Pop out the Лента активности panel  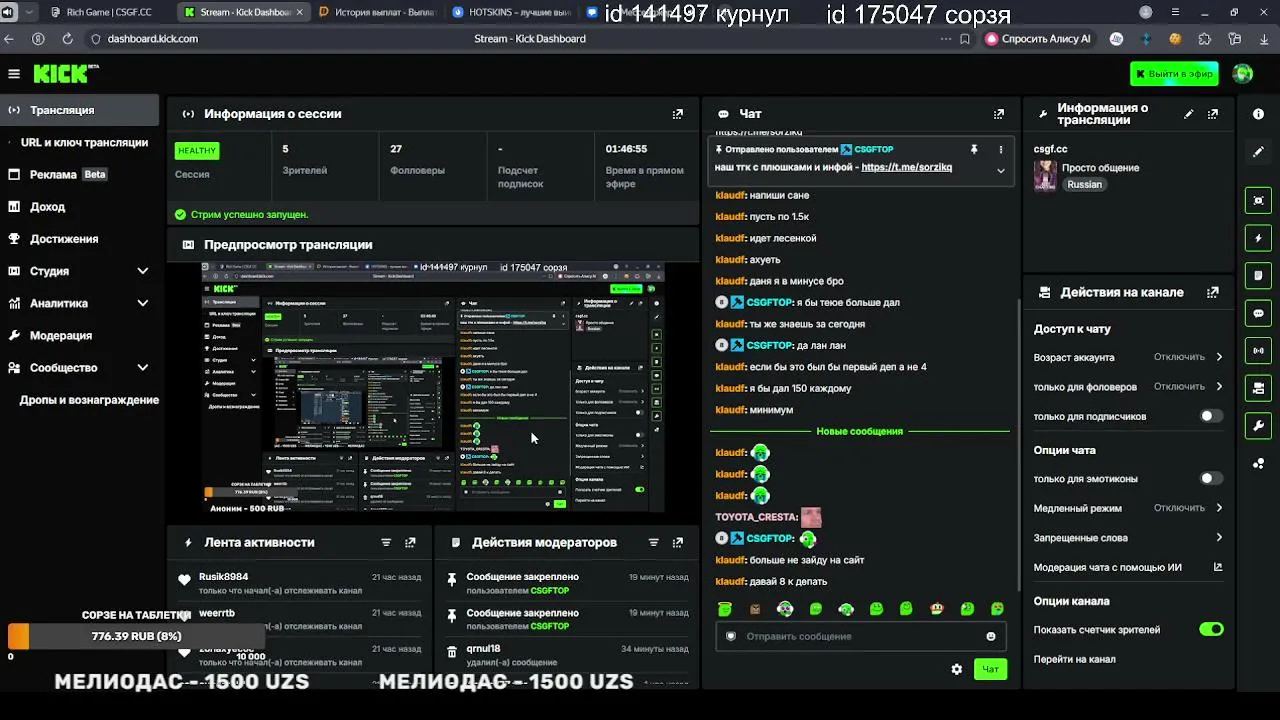[x=410, y=542]
